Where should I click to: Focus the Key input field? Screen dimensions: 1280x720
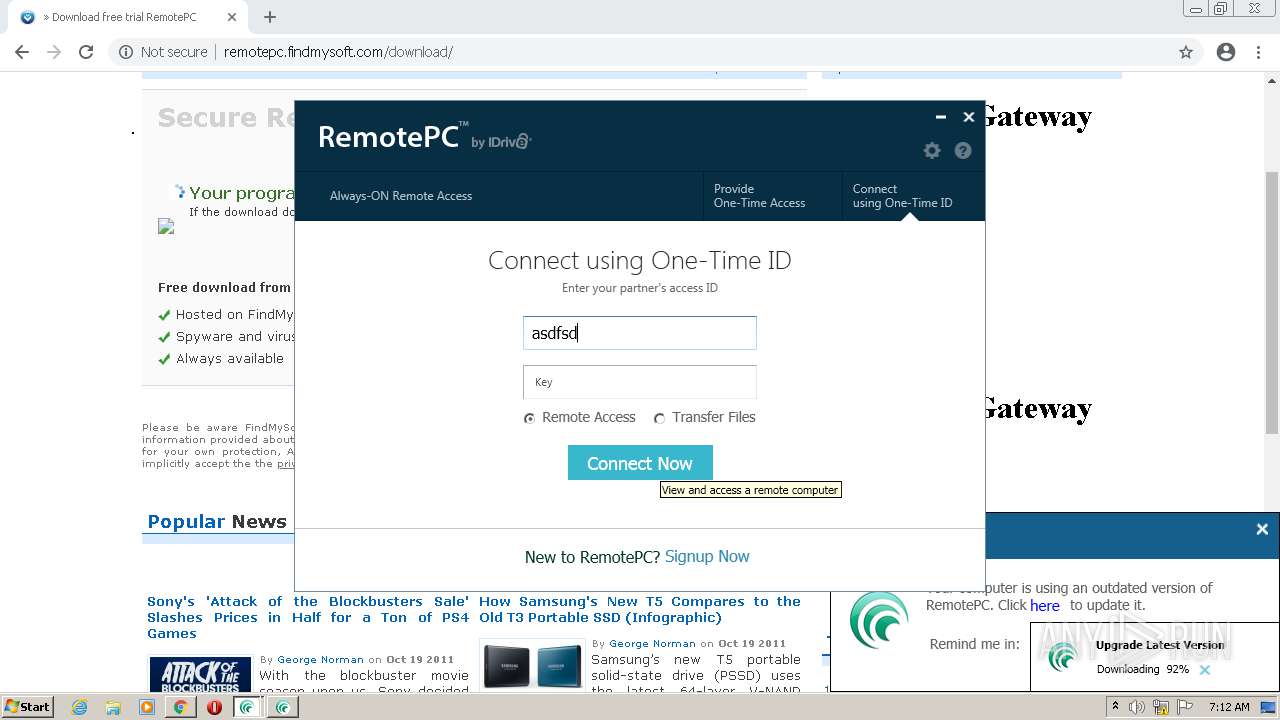click(x=640, y=382)
